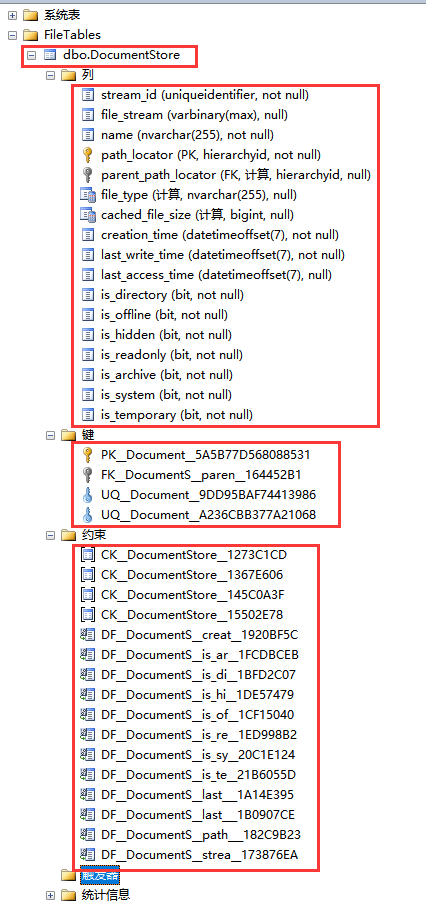Click the foreign key icon of parent_path_locator
426x909 pixels.
click(x=88, y=174)
